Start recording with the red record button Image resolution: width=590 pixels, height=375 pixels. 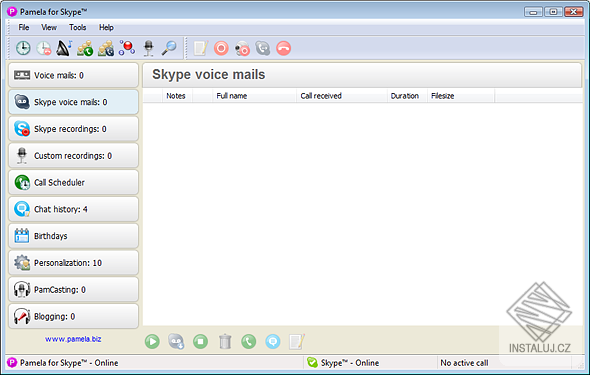point(221,48)
